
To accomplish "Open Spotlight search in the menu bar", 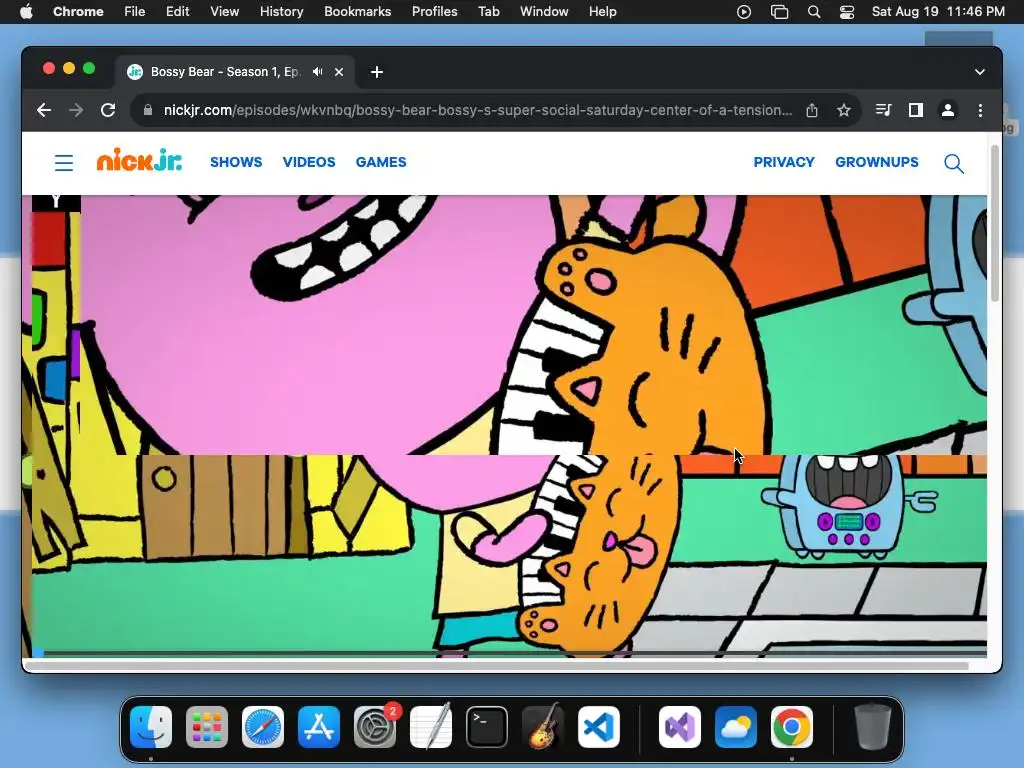I will click(814, 12).
